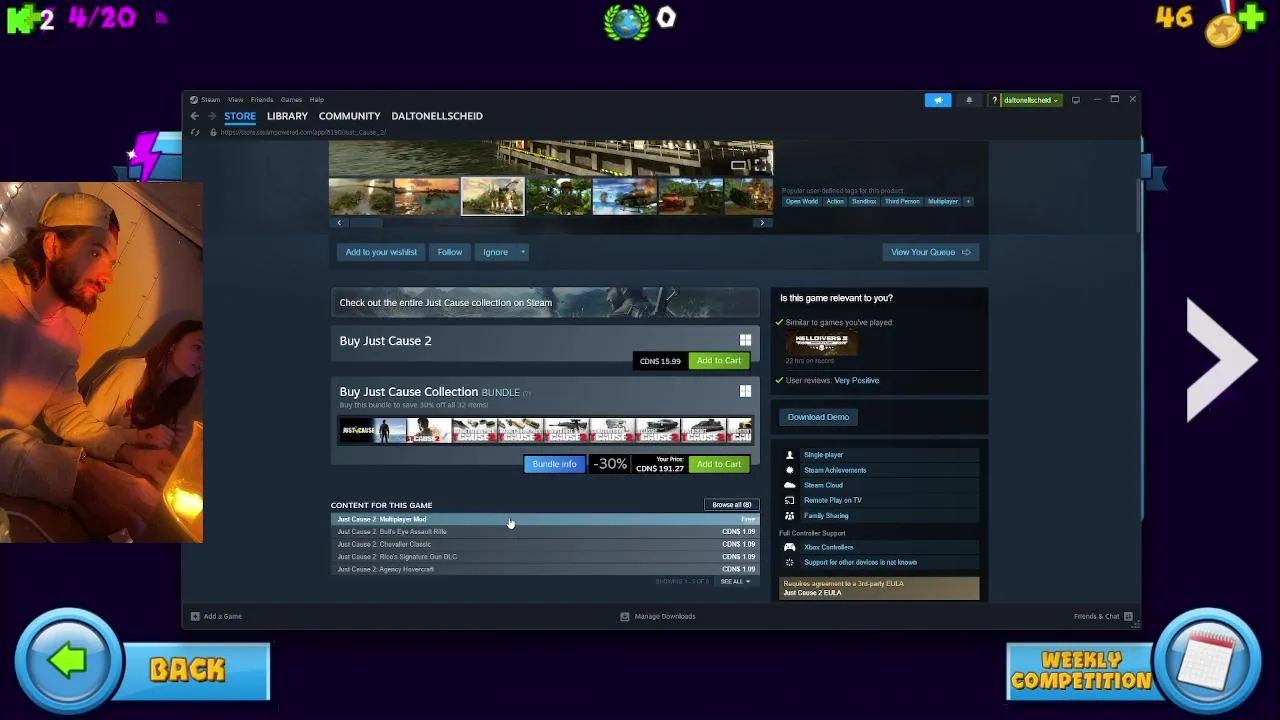The height and width of the screenshot is (720, 1280).
Task: Open the Steam menu
Action: pos(210,100)
